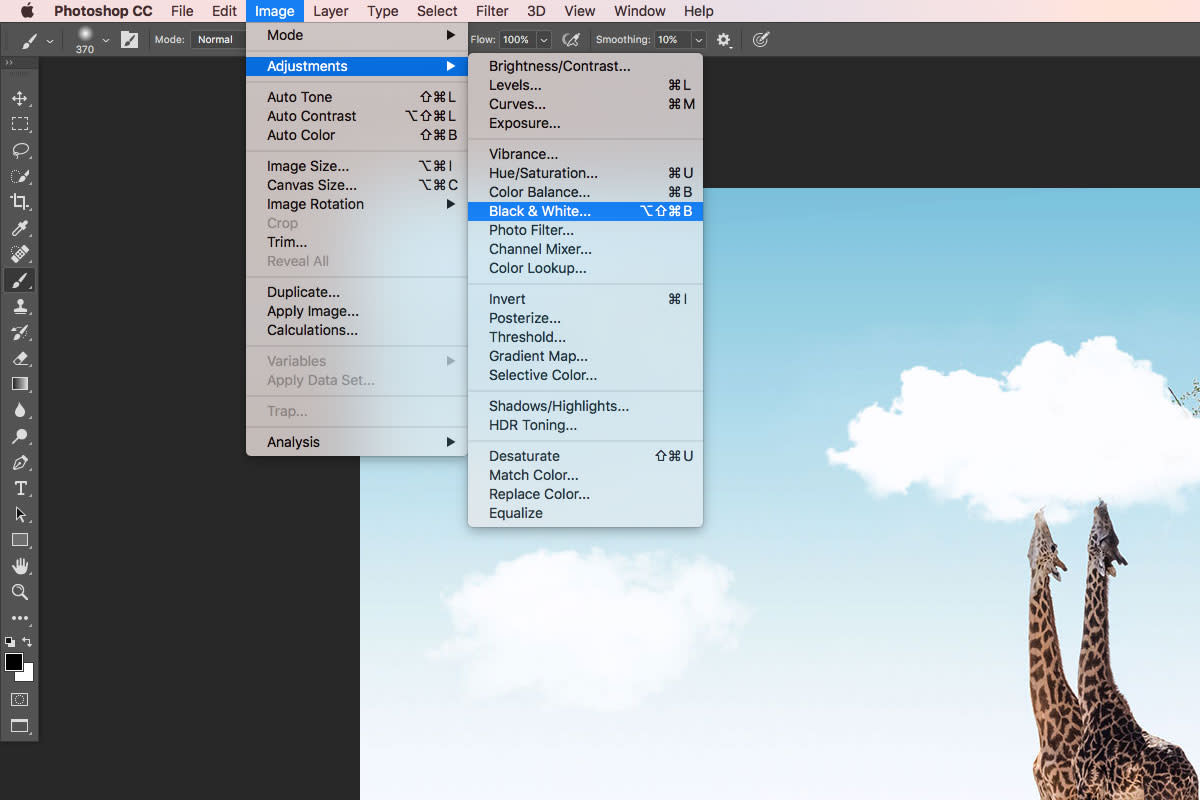The image size is (1200, 800).
Task: Select the Path Selection tool
Action: pyautogui.click(x=20, y=514)
